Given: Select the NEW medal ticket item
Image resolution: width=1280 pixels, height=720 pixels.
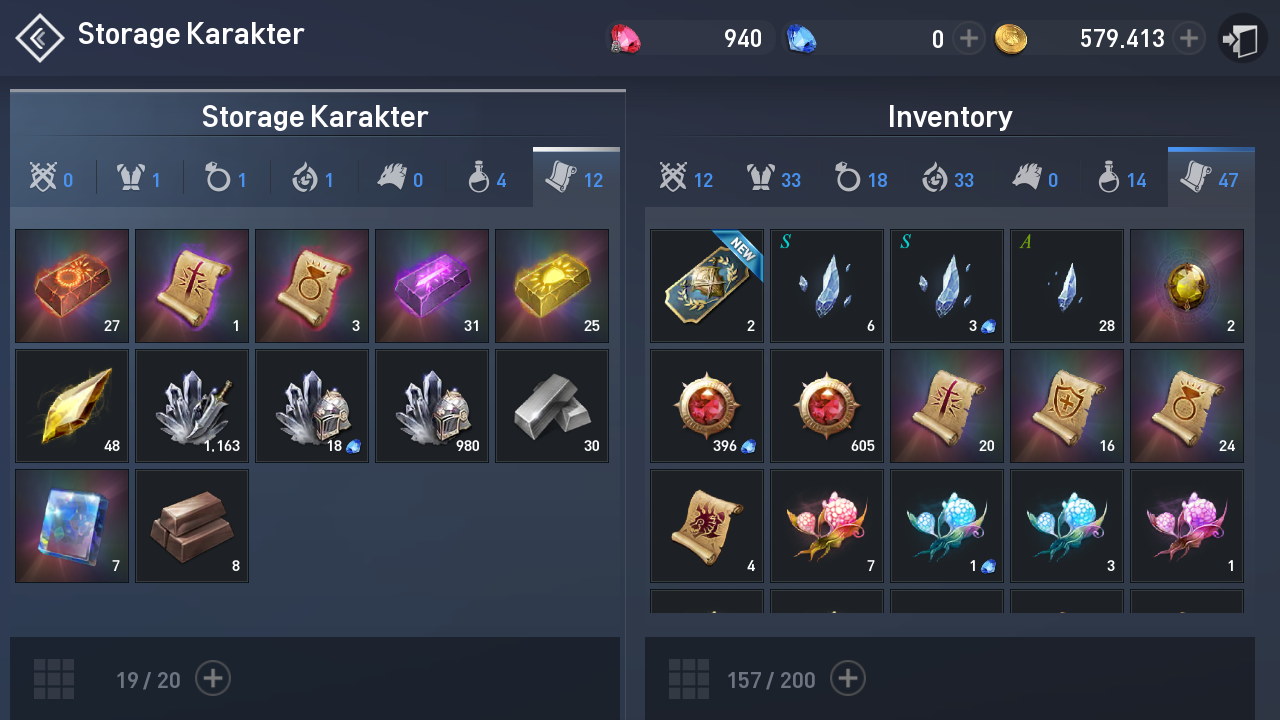Looking at the screenshot, I should 707,286.
